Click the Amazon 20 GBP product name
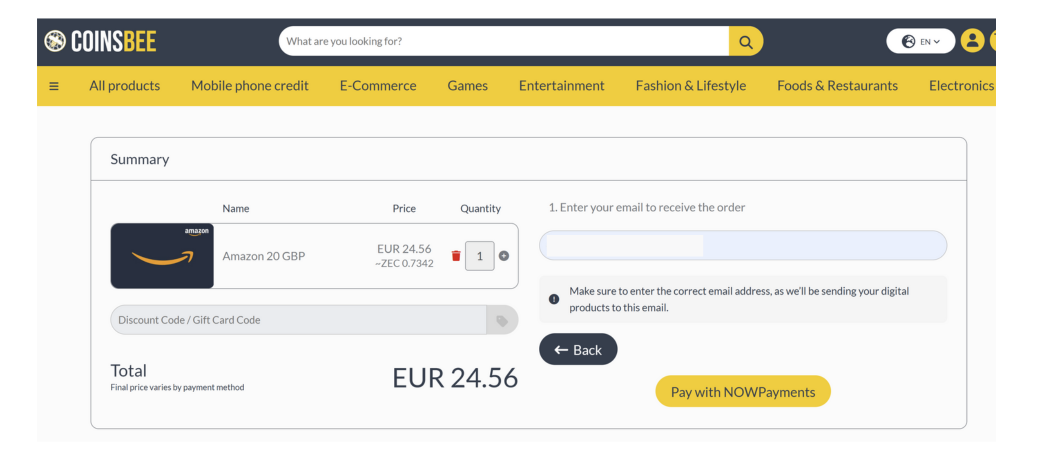Image resolution: width=1050 pixels, height=460 pixels. [264, 256]
